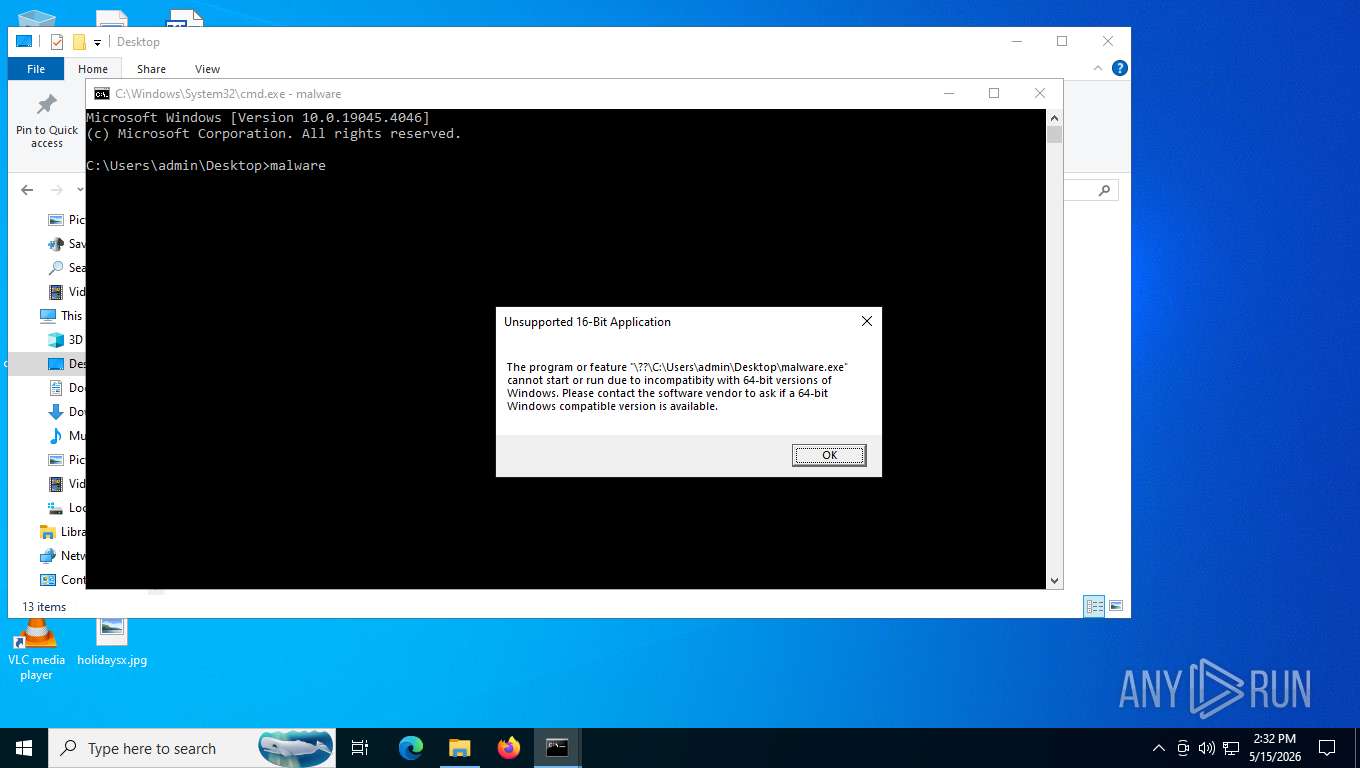Minimize the cmd.exe window
This screenshot has width=1360, height=768.
[x=948, y=93]
